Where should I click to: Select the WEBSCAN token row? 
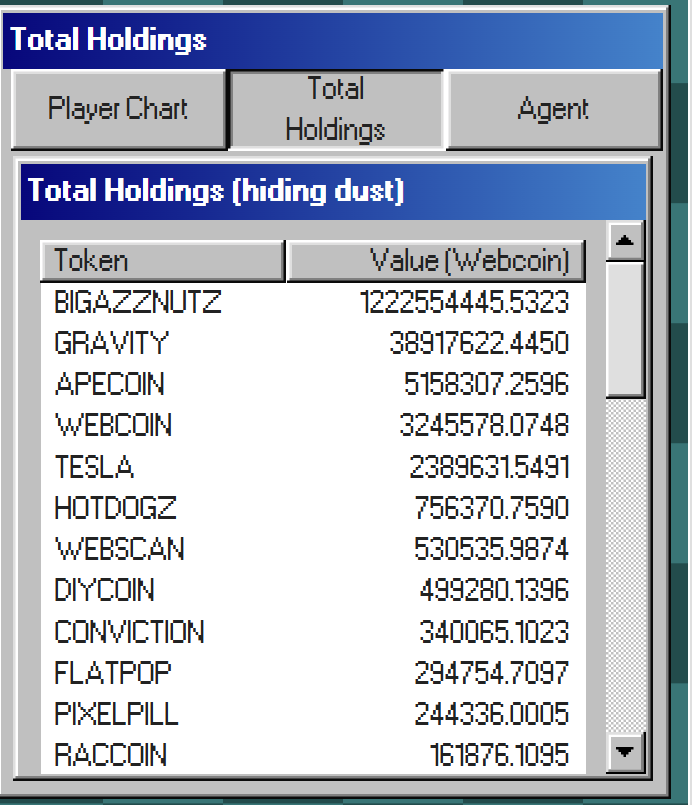[313, 549]
